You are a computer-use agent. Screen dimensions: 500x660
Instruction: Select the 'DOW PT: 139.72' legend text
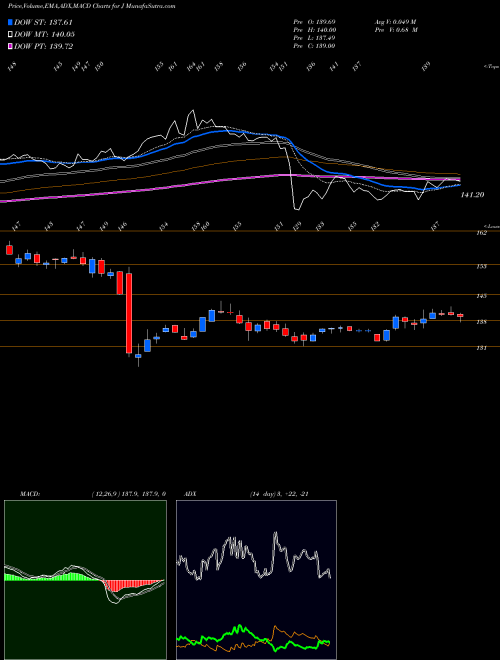click(43, 46)
